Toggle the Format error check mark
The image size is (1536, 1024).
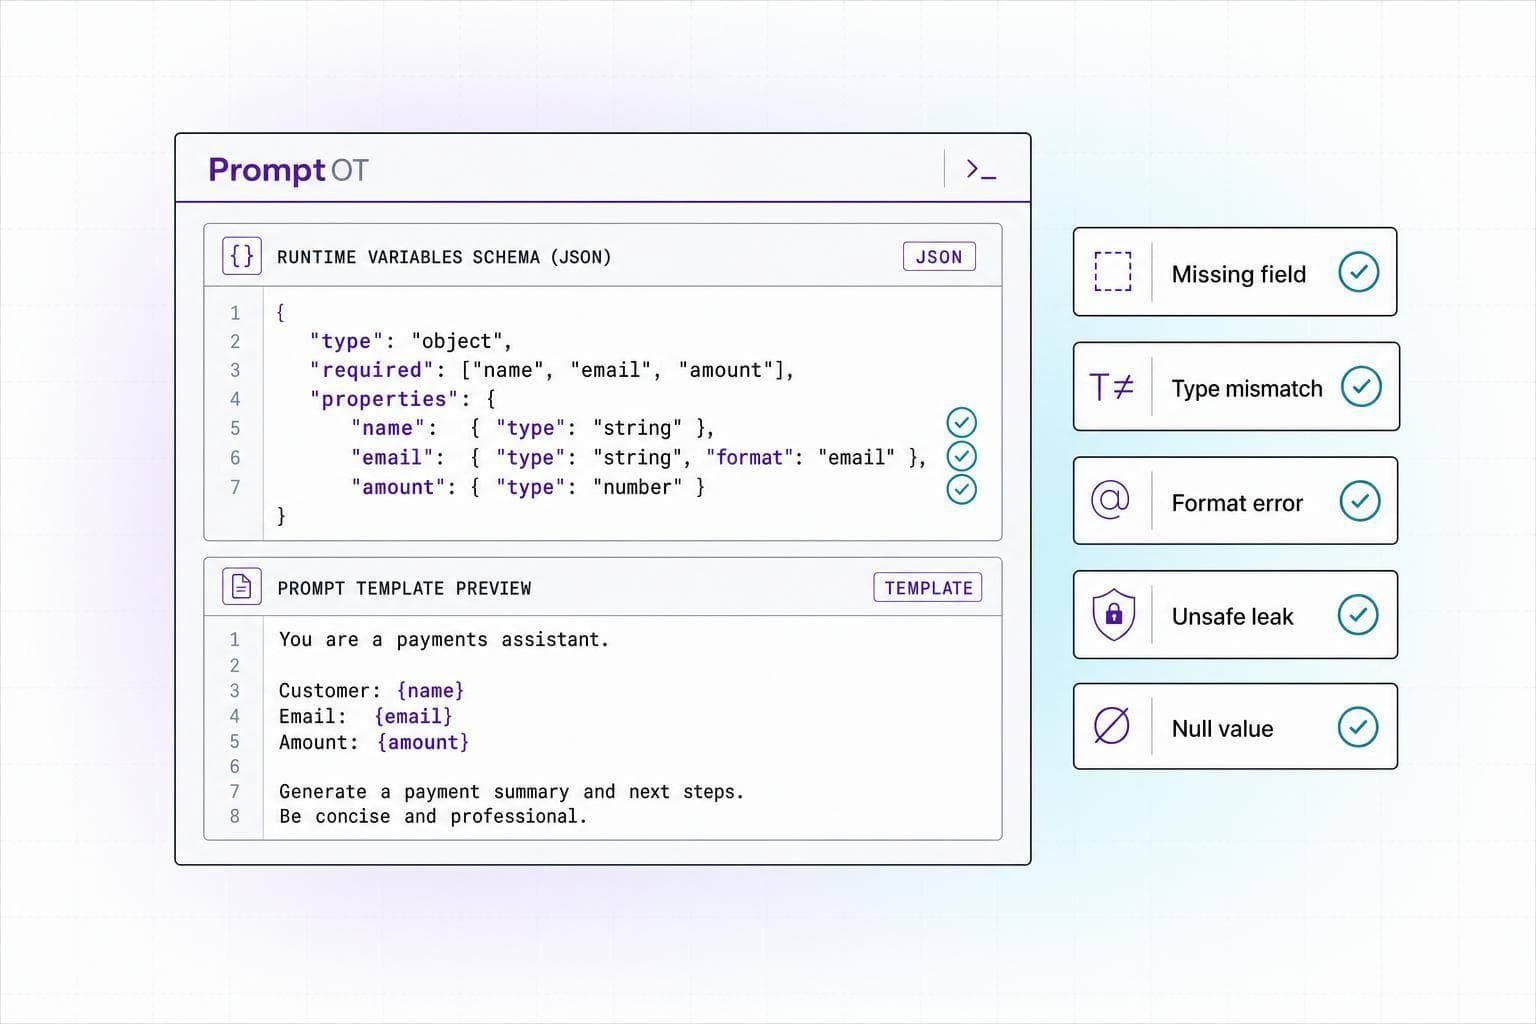coord(1360,501)
